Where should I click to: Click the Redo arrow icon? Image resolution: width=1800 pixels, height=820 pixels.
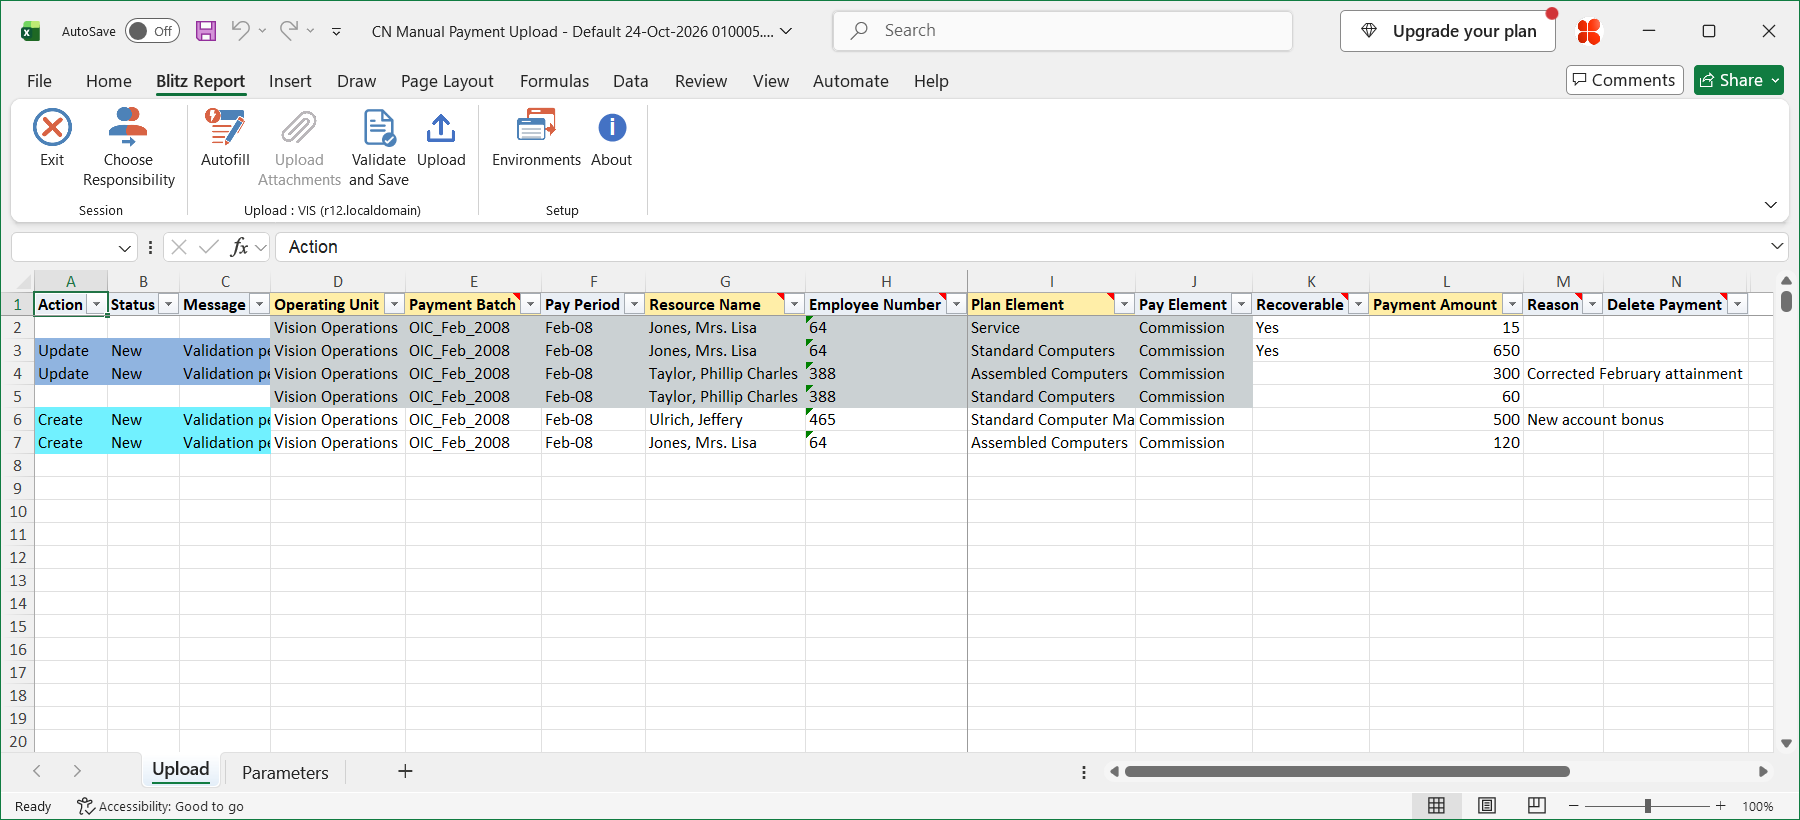pyautogui.click(x=289, y=31)
